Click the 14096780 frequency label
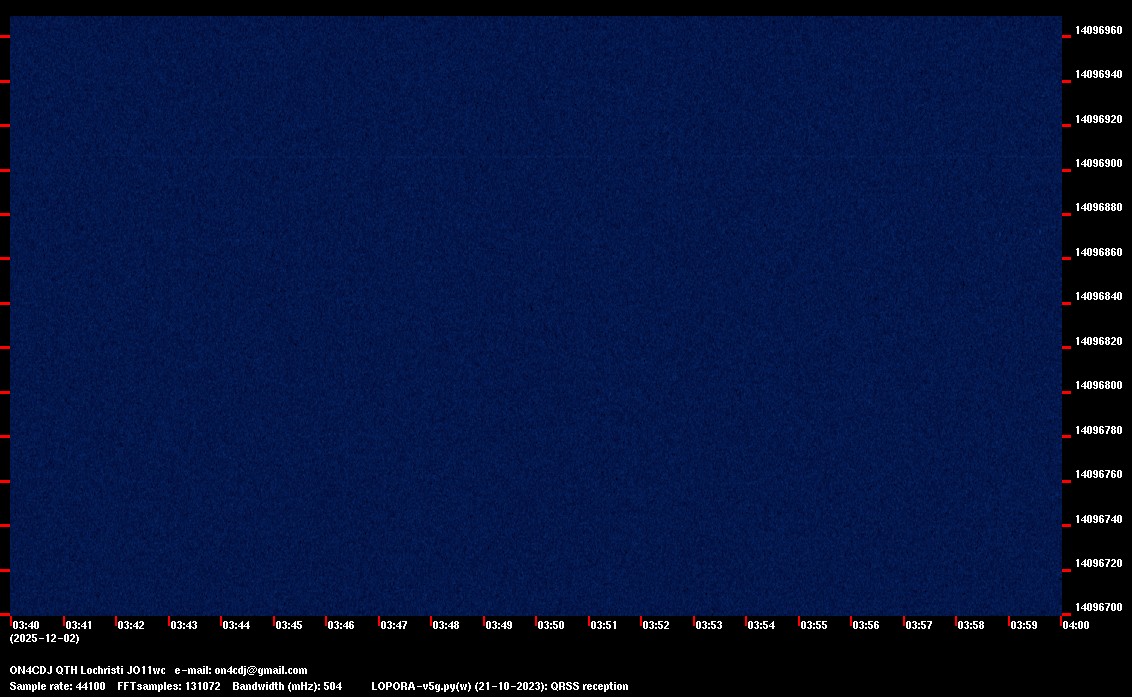Viewport: 1132px width, 697px height. [1099, 430]
